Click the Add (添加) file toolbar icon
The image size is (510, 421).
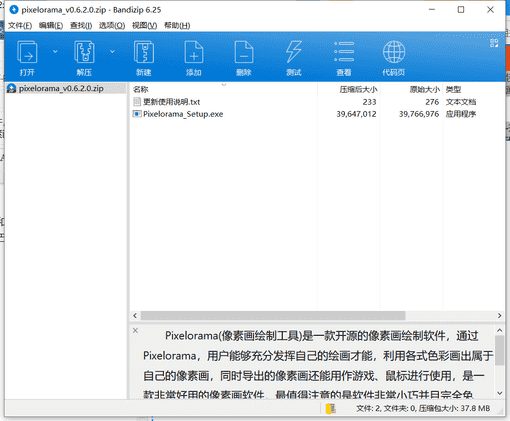(194, 52)
